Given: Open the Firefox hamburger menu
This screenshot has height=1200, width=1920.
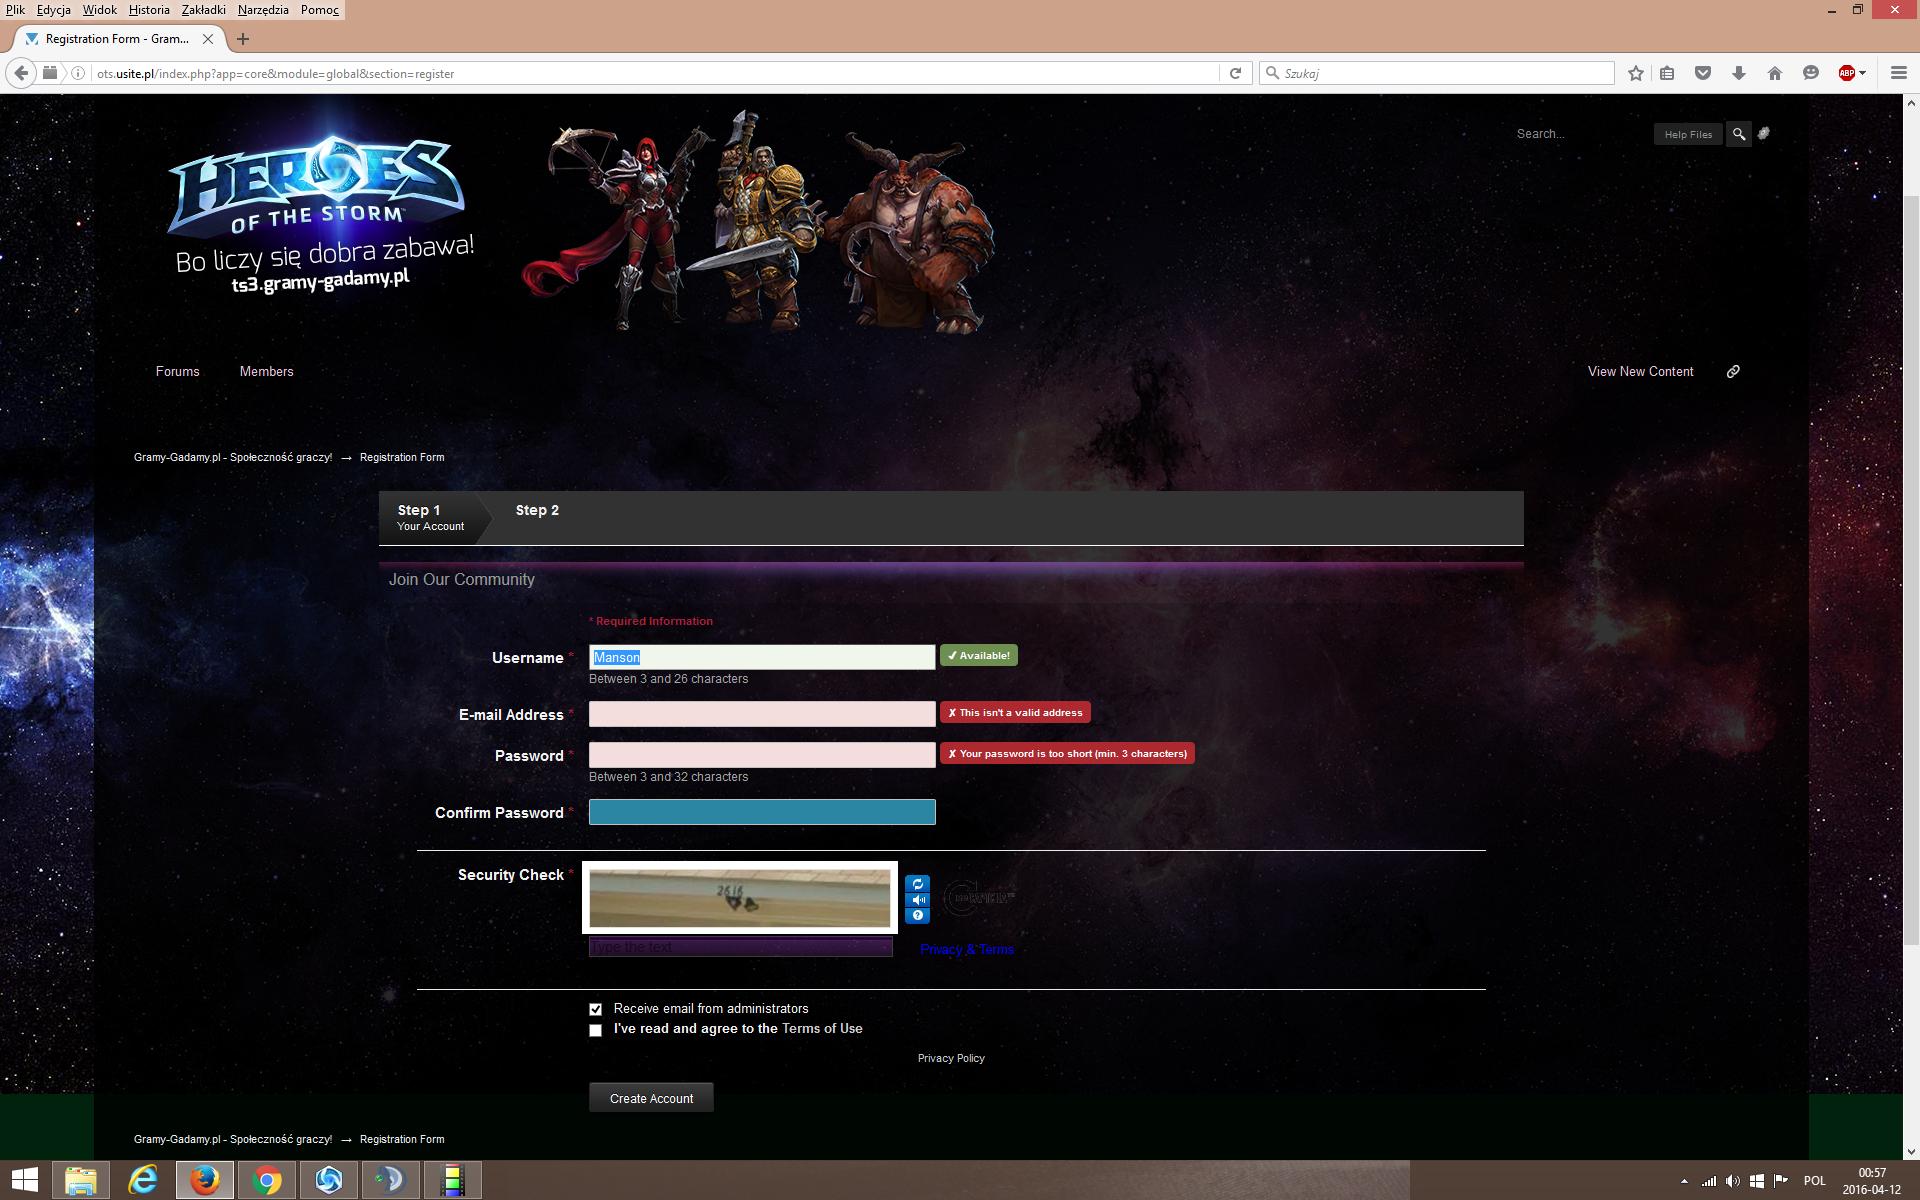Looking at the screenshot, I should [x=1898, y=73].
